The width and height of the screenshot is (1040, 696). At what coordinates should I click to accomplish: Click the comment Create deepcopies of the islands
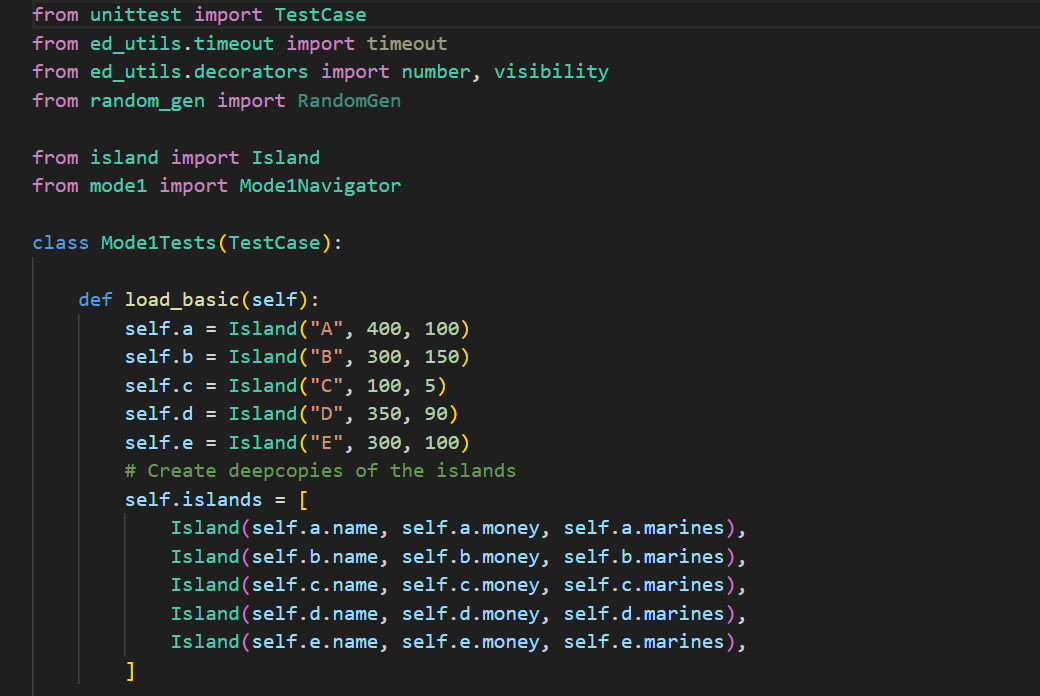(x=320, y=471)
